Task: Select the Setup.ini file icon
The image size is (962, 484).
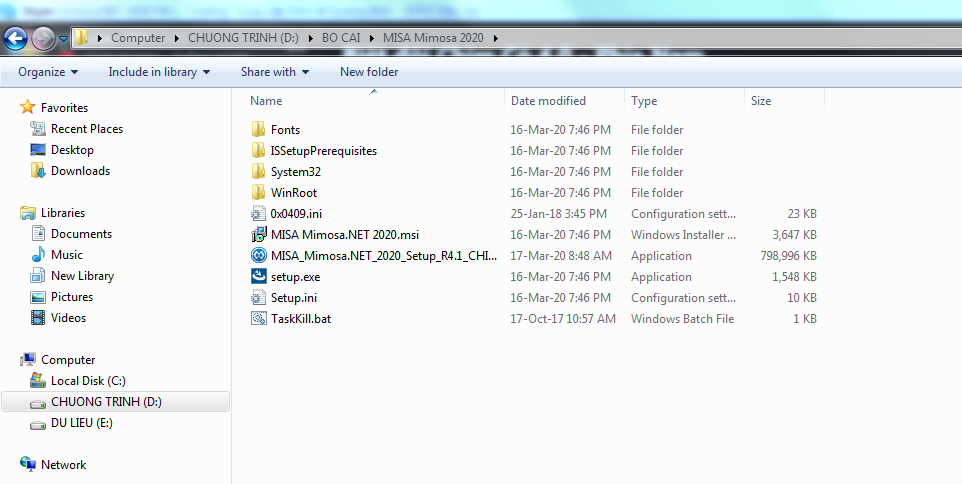Action: (x=258, y=298)
